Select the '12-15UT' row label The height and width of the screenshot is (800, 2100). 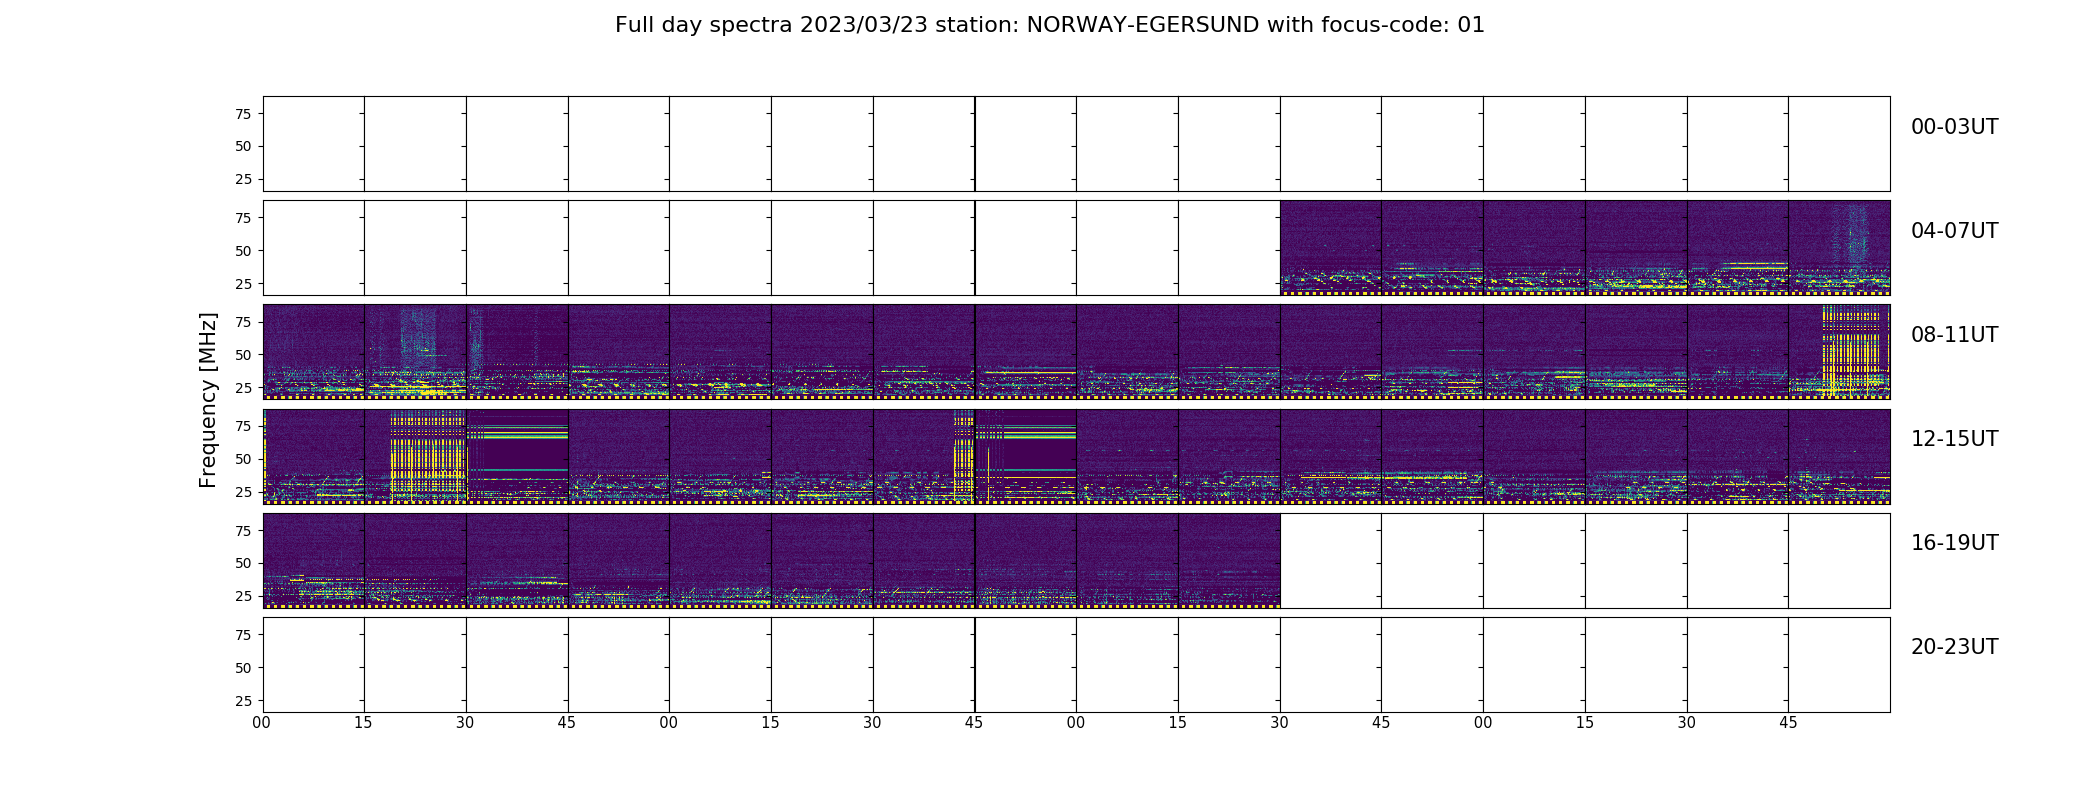pyautogui.click(x=1954, y=439)
